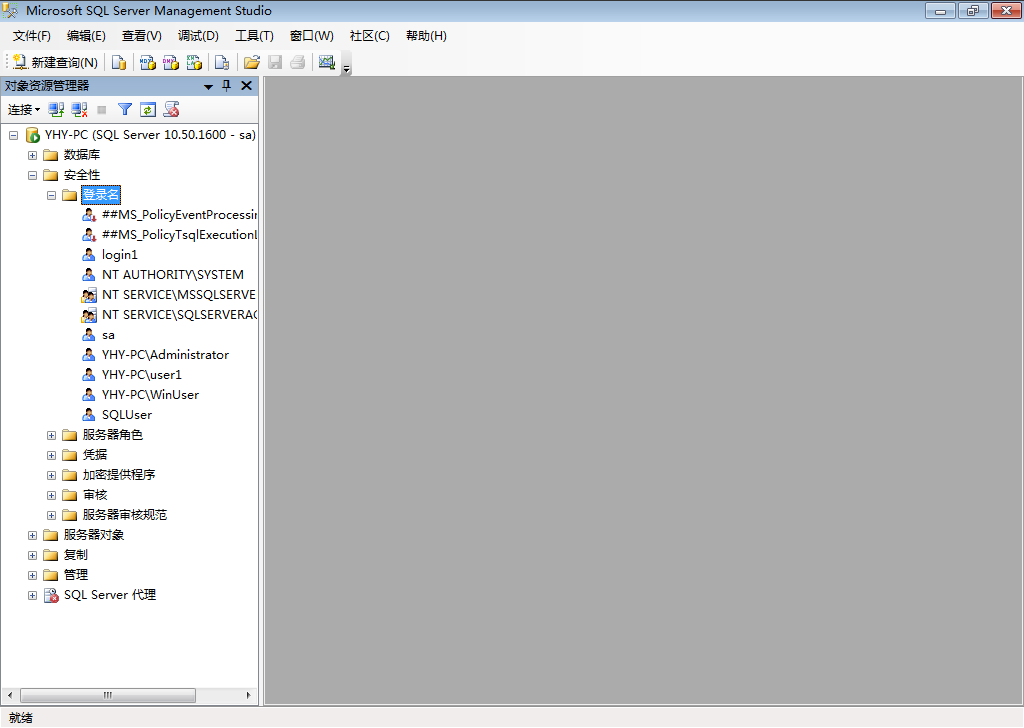This screenshot has width=1024, height=728.
Task: Expand the 复制 folder
Action: pyautogui.click(x=32, y=556)
